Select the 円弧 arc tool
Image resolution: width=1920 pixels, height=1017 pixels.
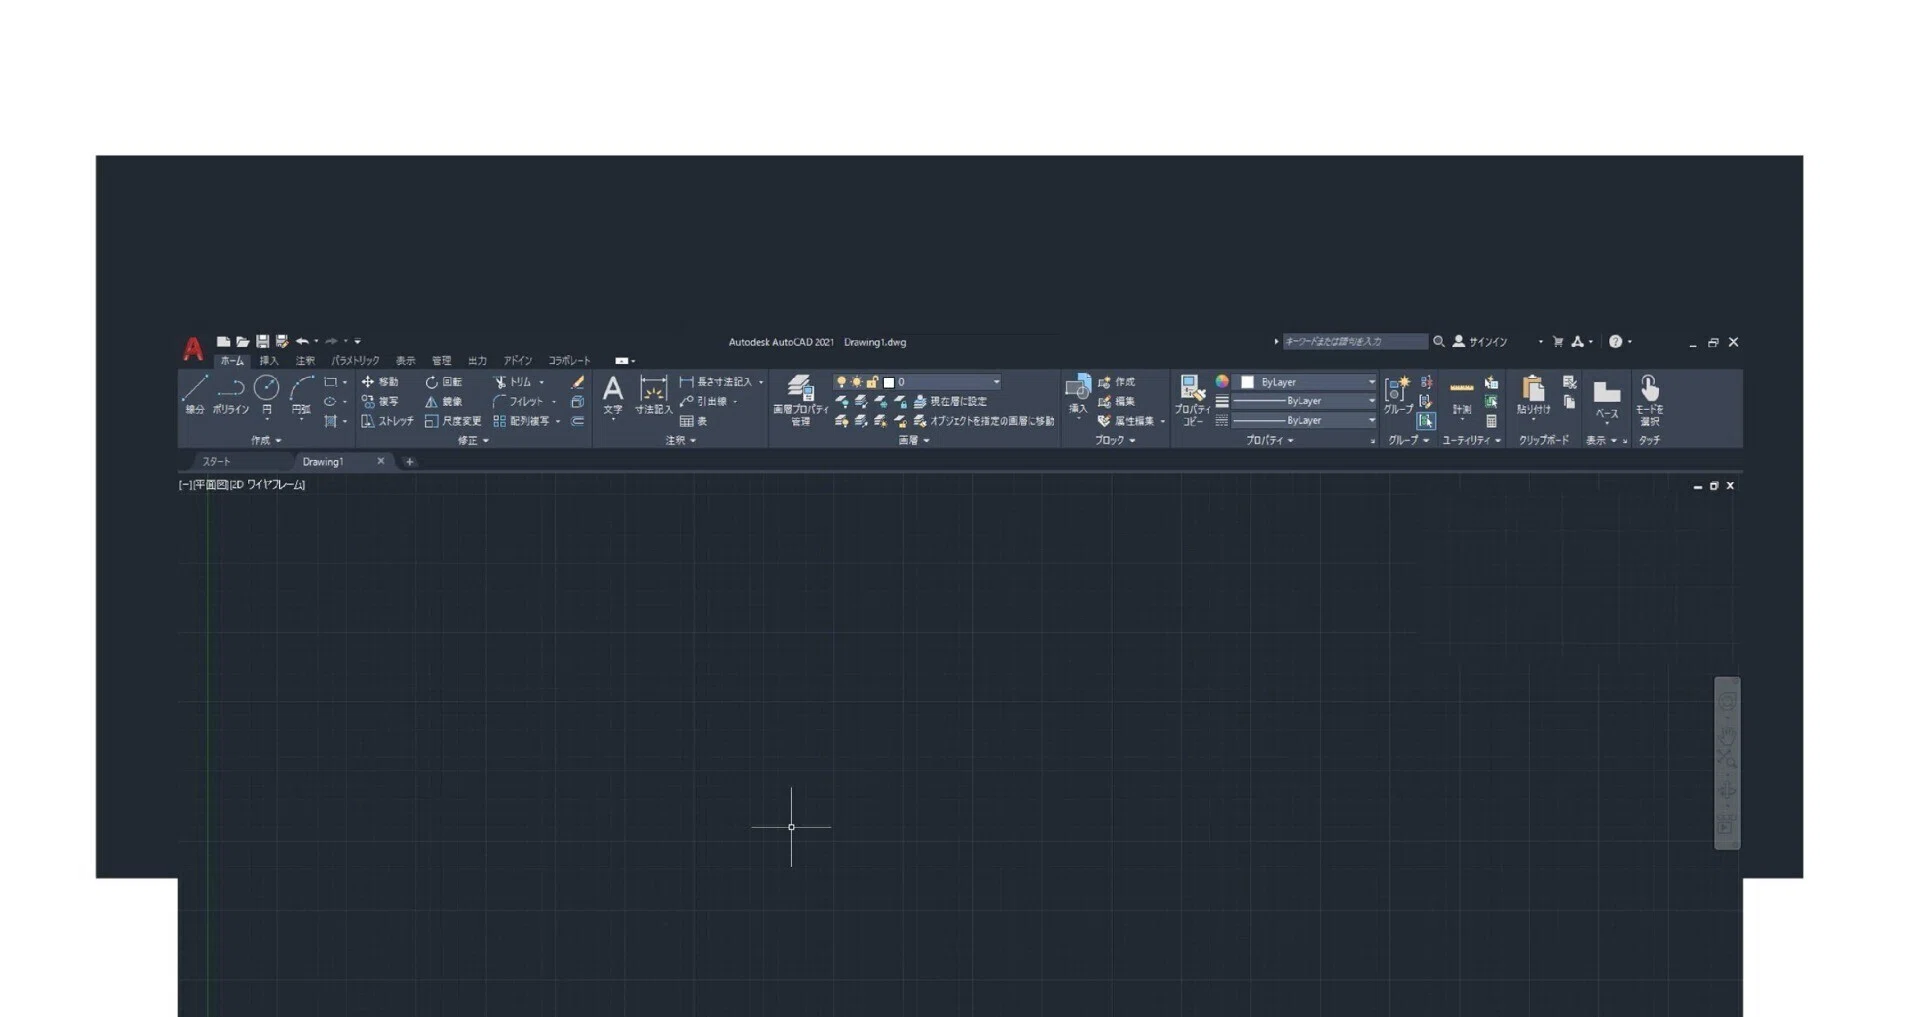pos(301,395)
